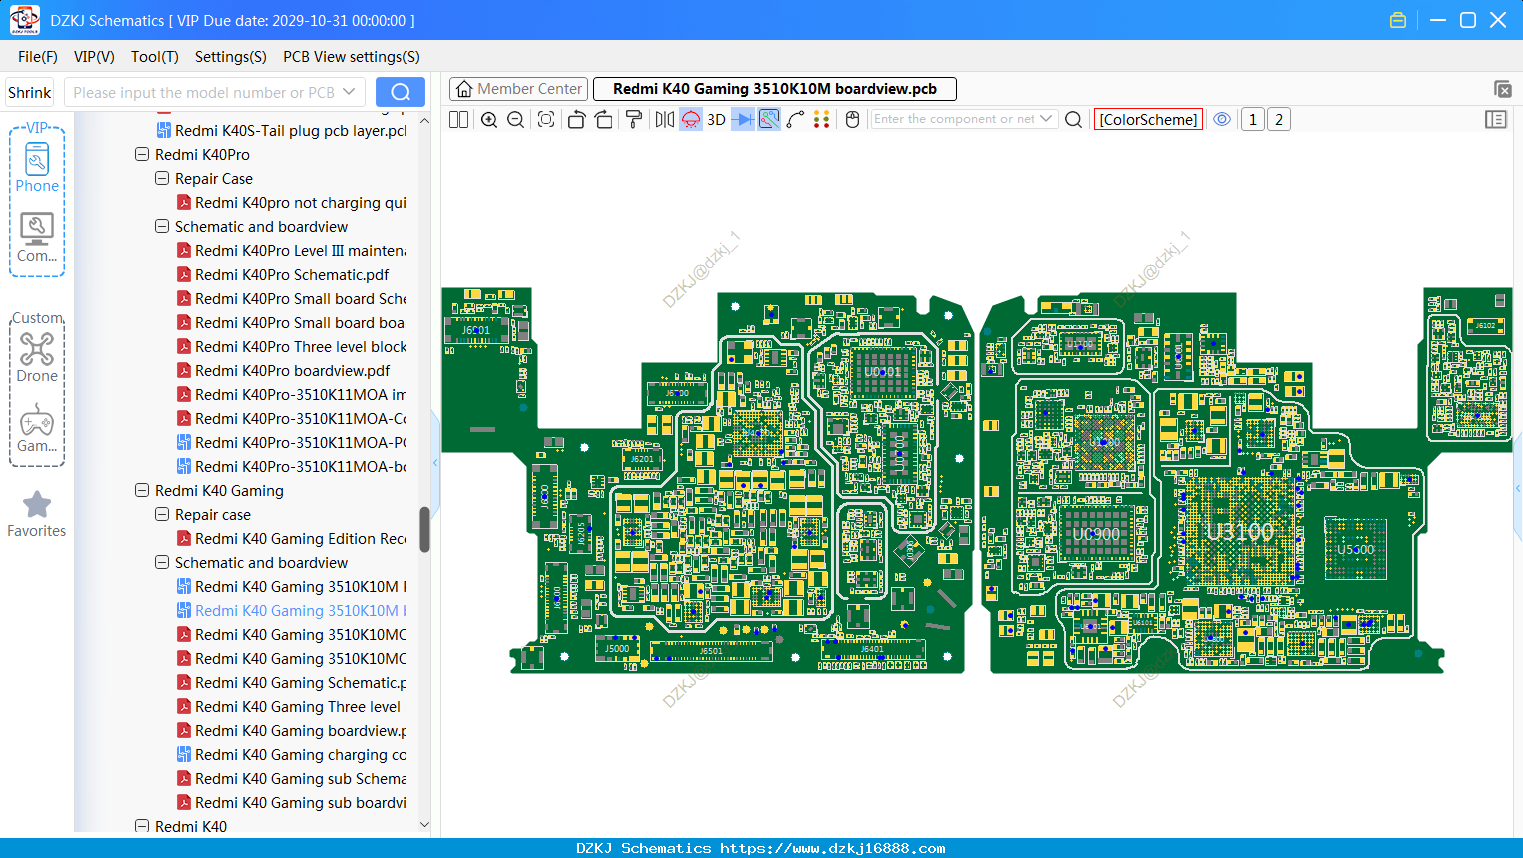Collapse Redmi K40Pro Schematic and boardview

point(162,227)
